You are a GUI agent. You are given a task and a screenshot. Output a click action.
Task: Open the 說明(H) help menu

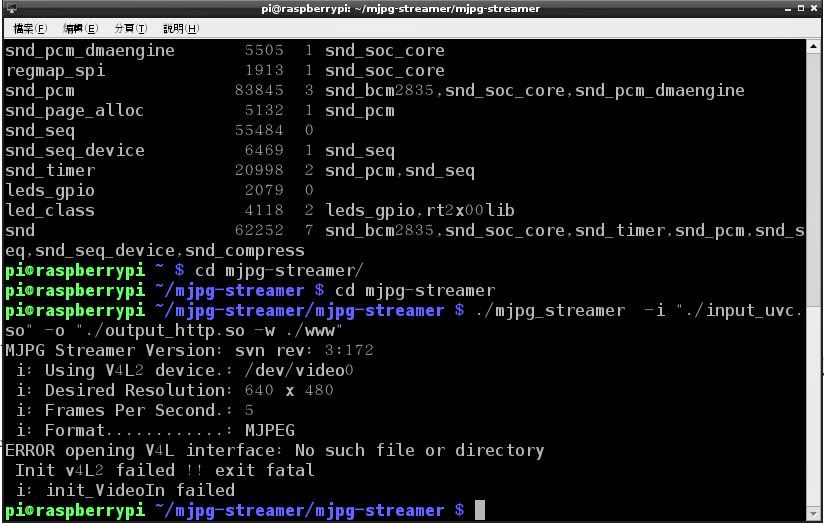[x=181, y=28]
